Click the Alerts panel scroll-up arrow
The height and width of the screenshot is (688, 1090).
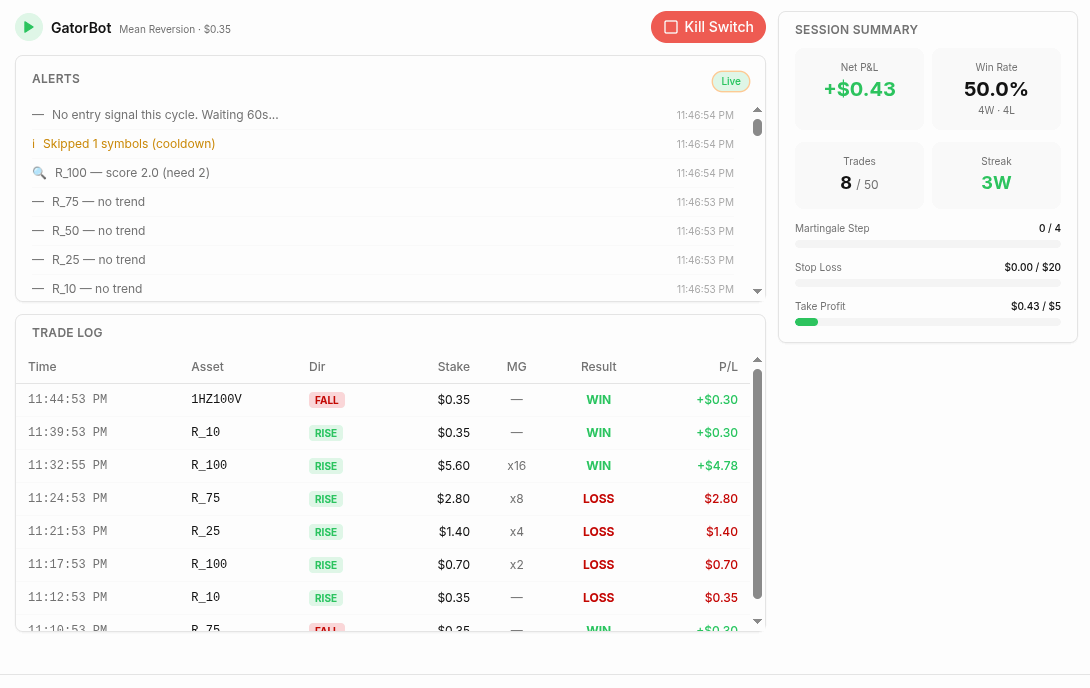[758, 110]
